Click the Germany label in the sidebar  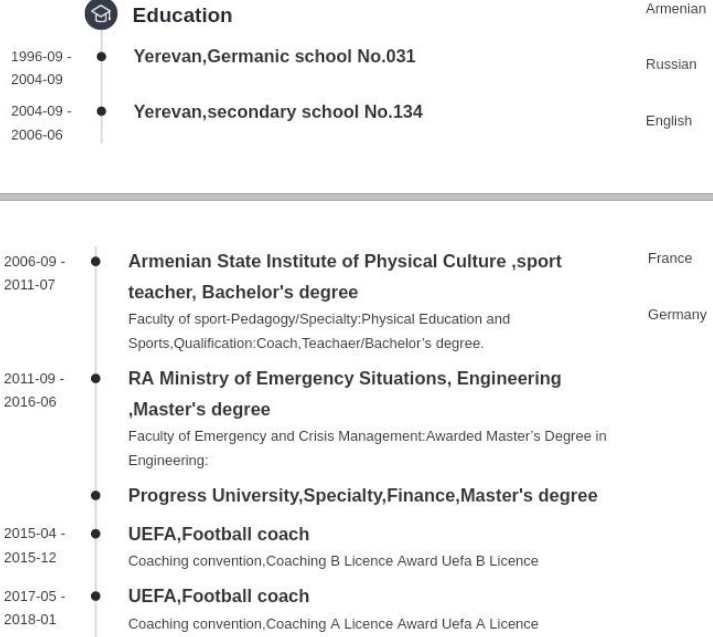point(677,314)
